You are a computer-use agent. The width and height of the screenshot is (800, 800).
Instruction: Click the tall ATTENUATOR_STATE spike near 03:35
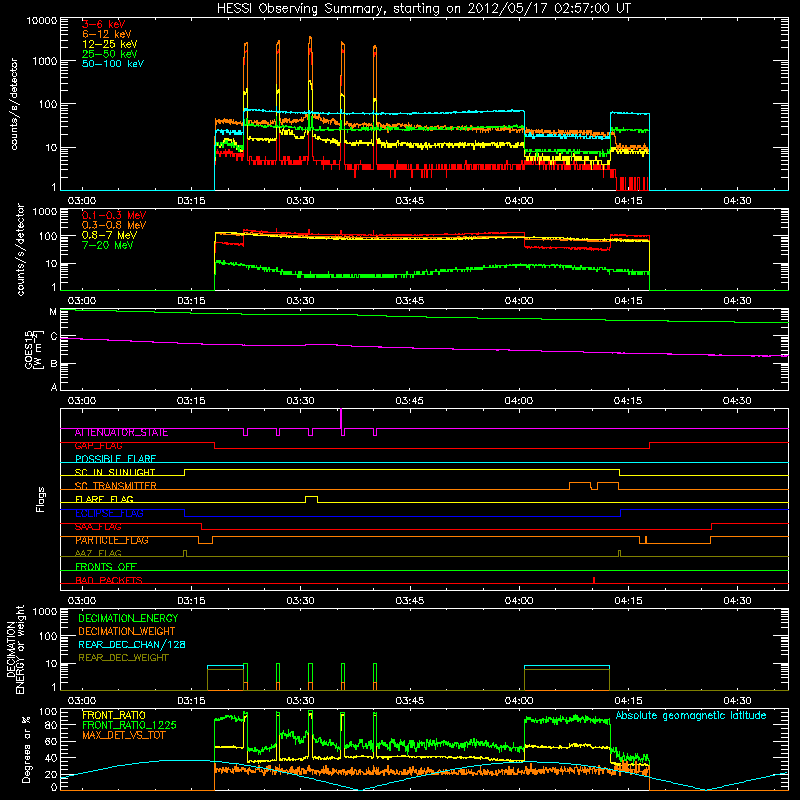(341, 418)
